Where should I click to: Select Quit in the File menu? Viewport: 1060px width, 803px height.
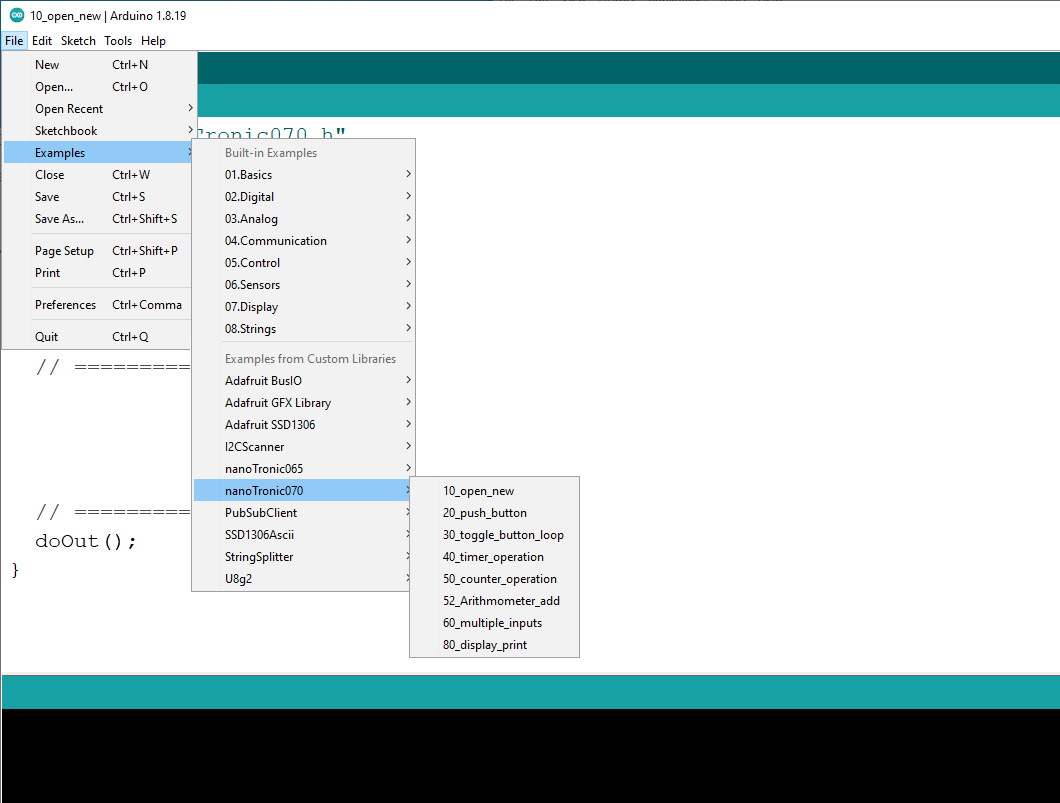(47, 337)
